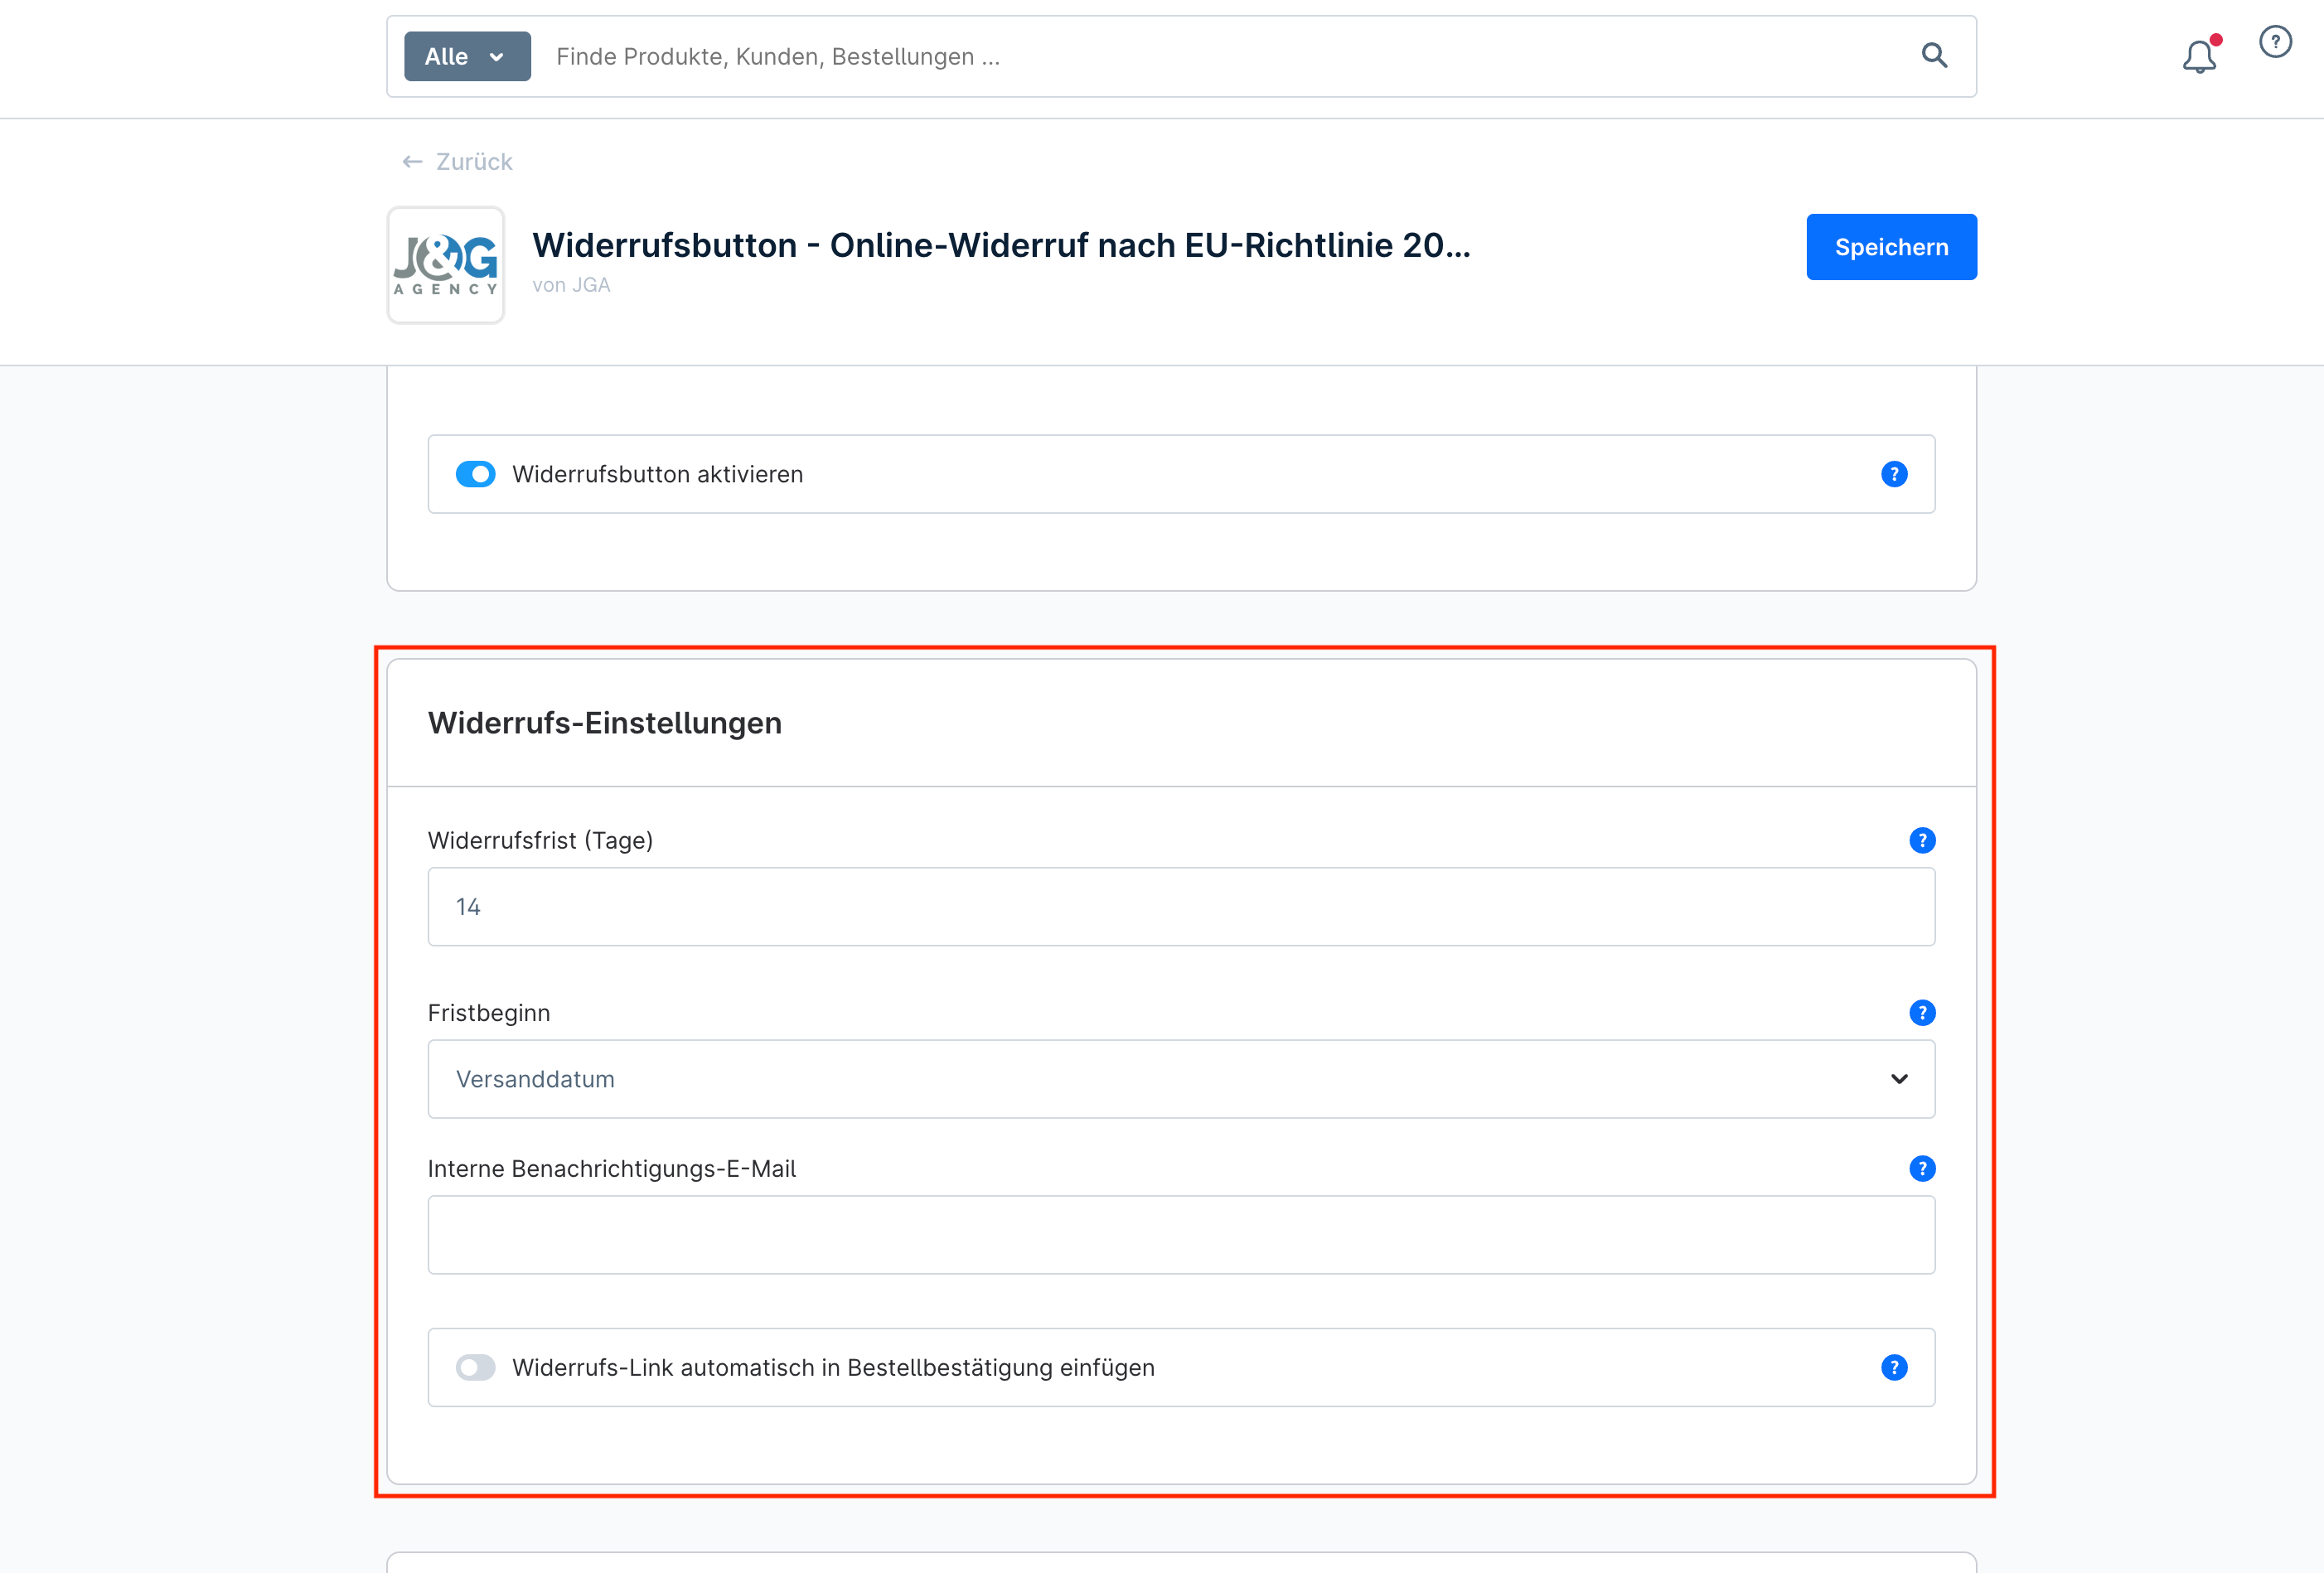Click the Fristbeginn dropdown chevron arrow

[x=1898, y=1079]
